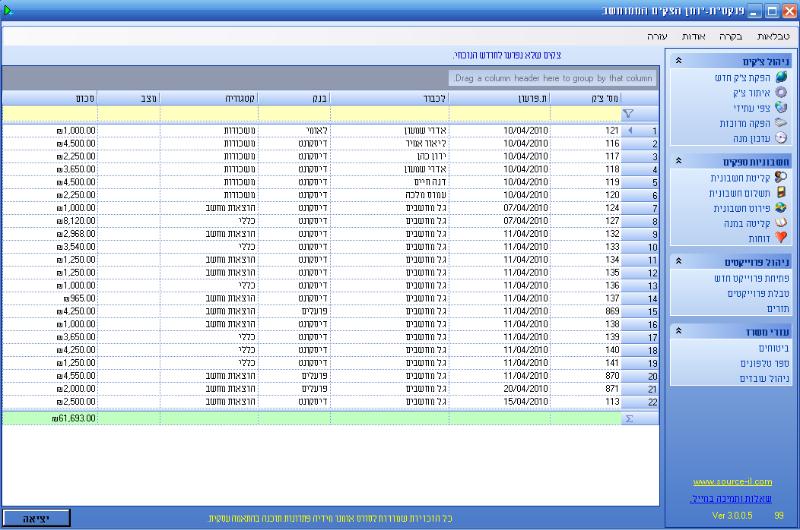Open the בקרה menu
800x530 pixels.
[731, 36]
